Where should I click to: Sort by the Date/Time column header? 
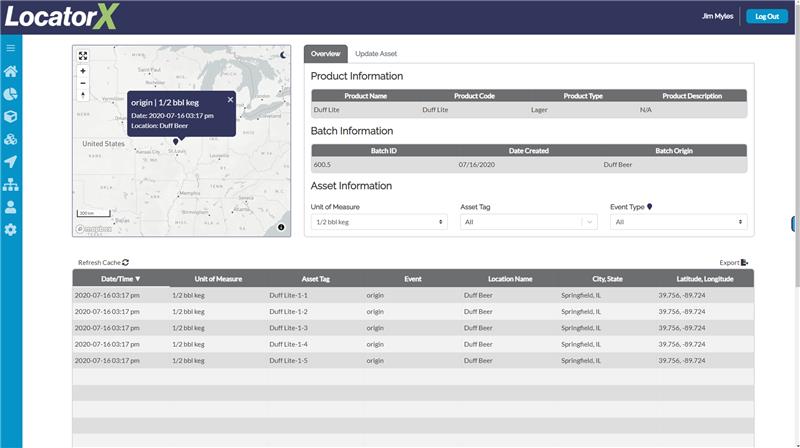[x=121, y=279]
